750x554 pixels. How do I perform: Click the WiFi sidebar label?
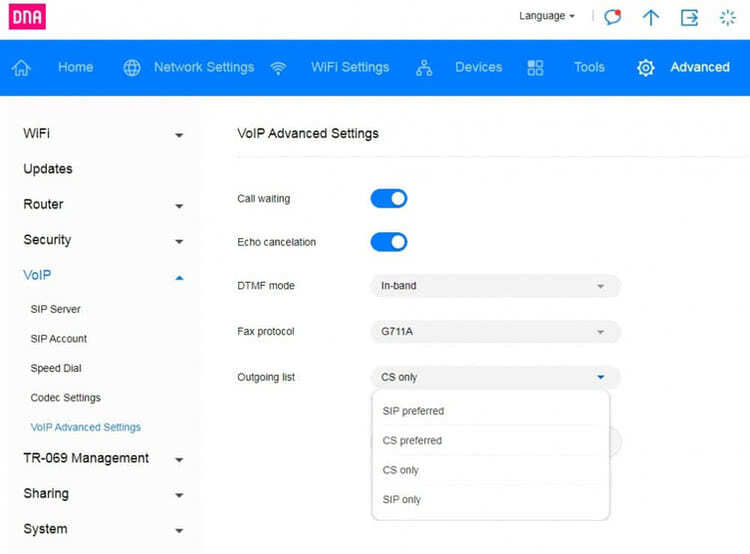pyautogui.click(x=36, y=133)
